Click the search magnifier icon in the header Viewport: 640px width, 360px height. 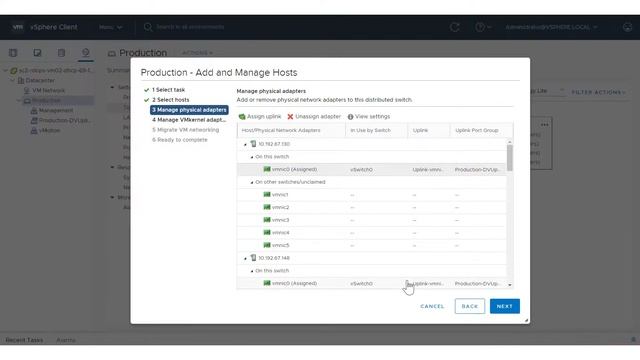coord(148,27)
